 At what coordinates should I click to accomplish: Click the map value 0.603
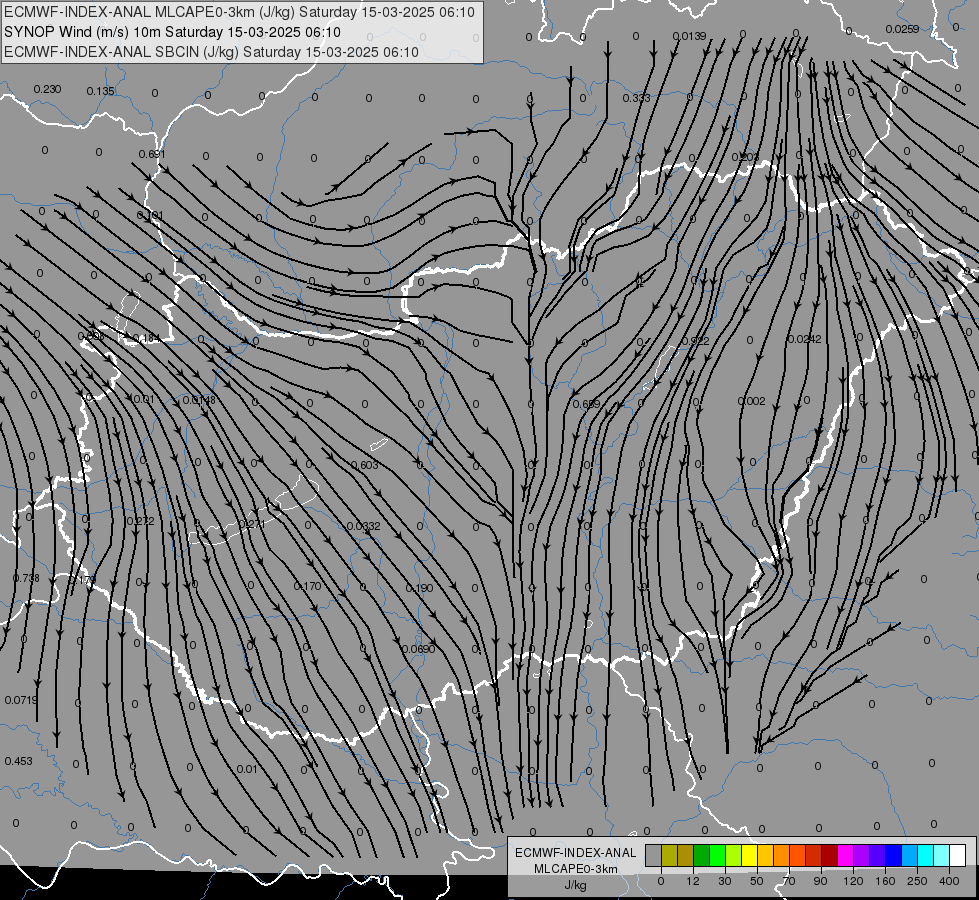[365, 465]
